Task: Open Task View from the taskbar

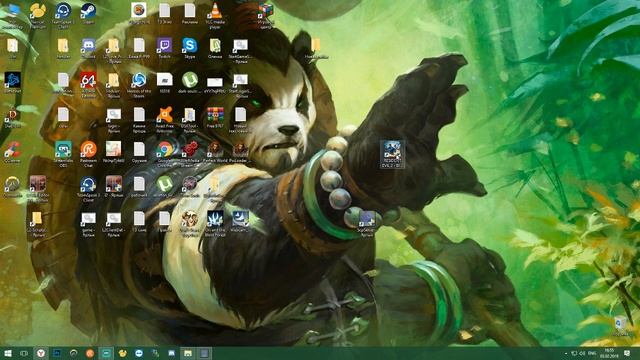Action: click(24, 353)
